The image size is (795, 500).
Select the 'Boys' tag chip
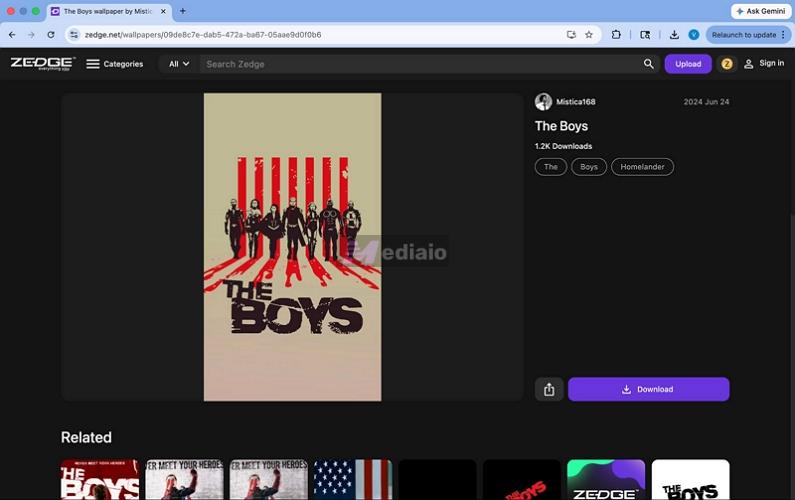pos(589,167)
